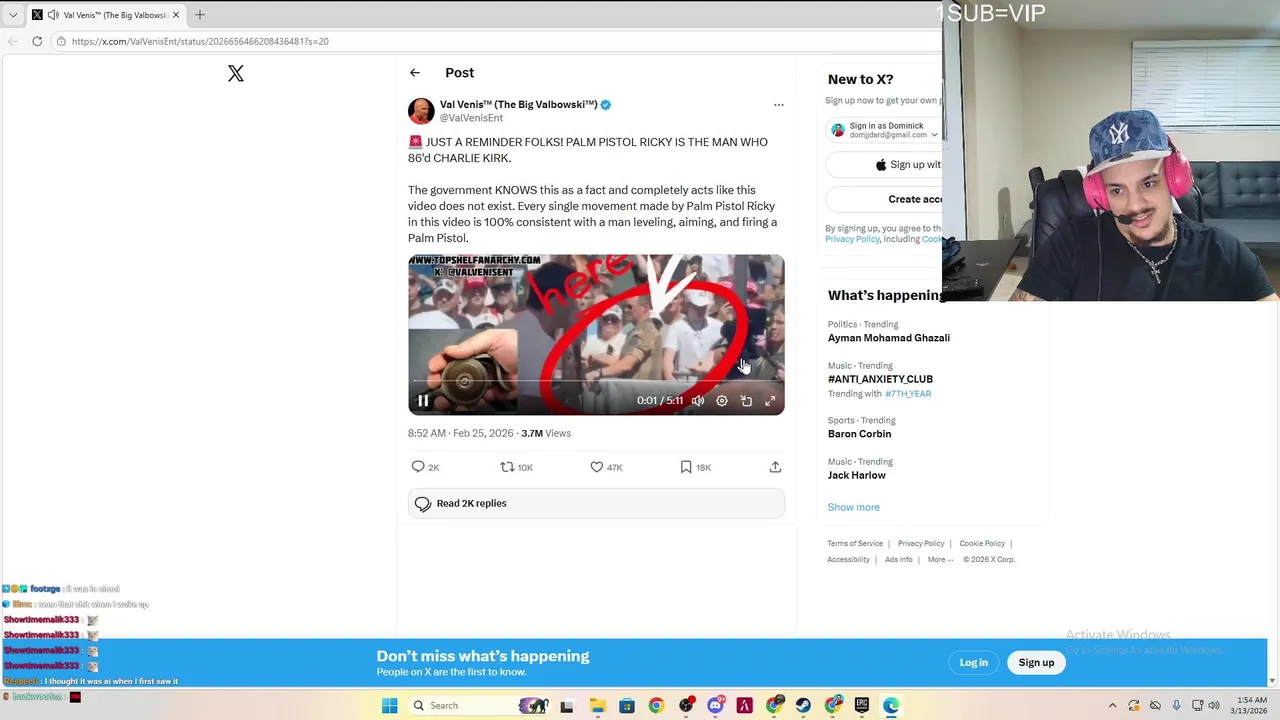Click Sign up with Apple button
This screenshot has width=1280, height=720.
click(x=884, y=165)
